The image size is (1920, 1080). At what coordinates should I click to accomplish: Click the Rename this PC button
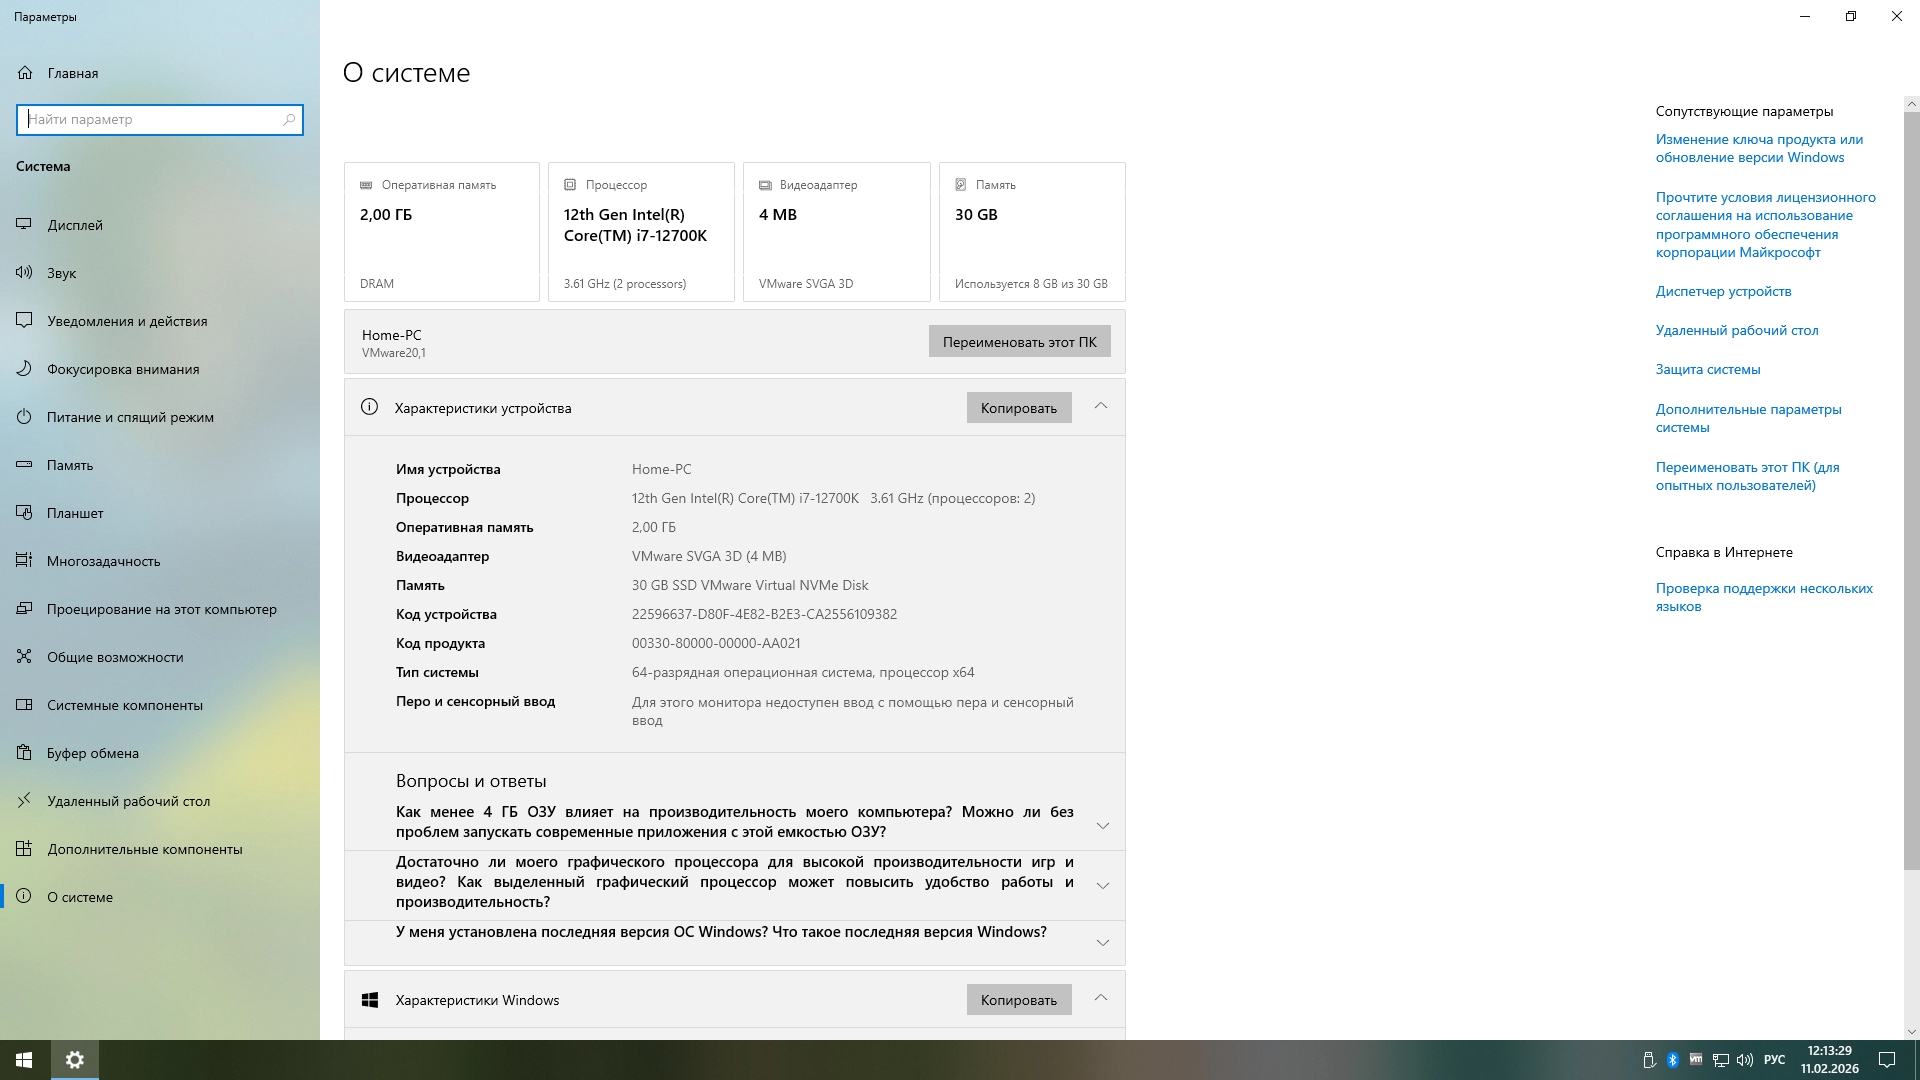pyautogui.click(x=1019, y=342)
